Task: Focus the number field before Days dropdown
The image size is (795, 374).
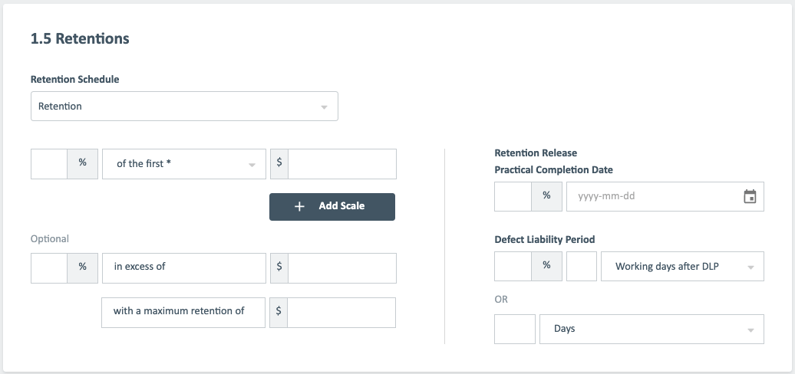Action: [x=515, y=329]
